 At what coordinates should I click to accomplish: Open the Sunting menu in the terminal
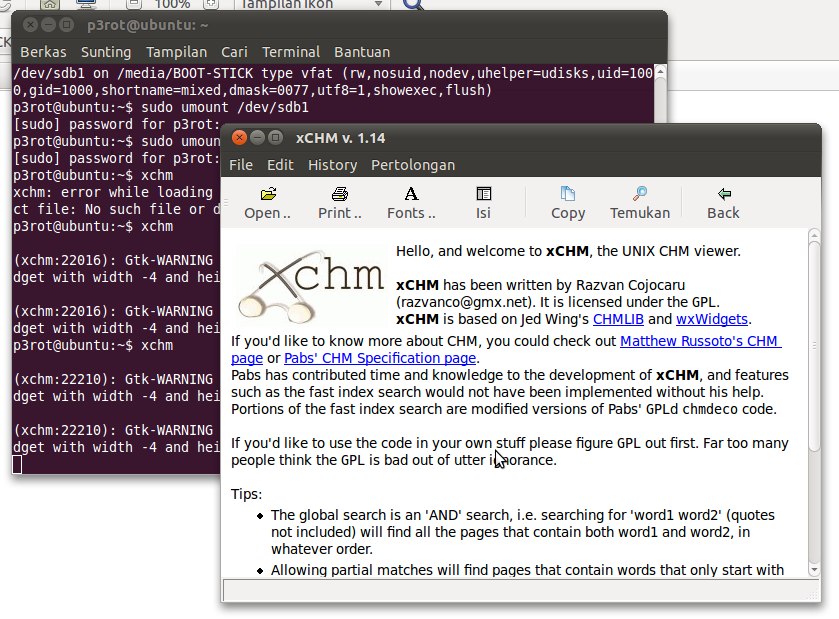[106, 52]
